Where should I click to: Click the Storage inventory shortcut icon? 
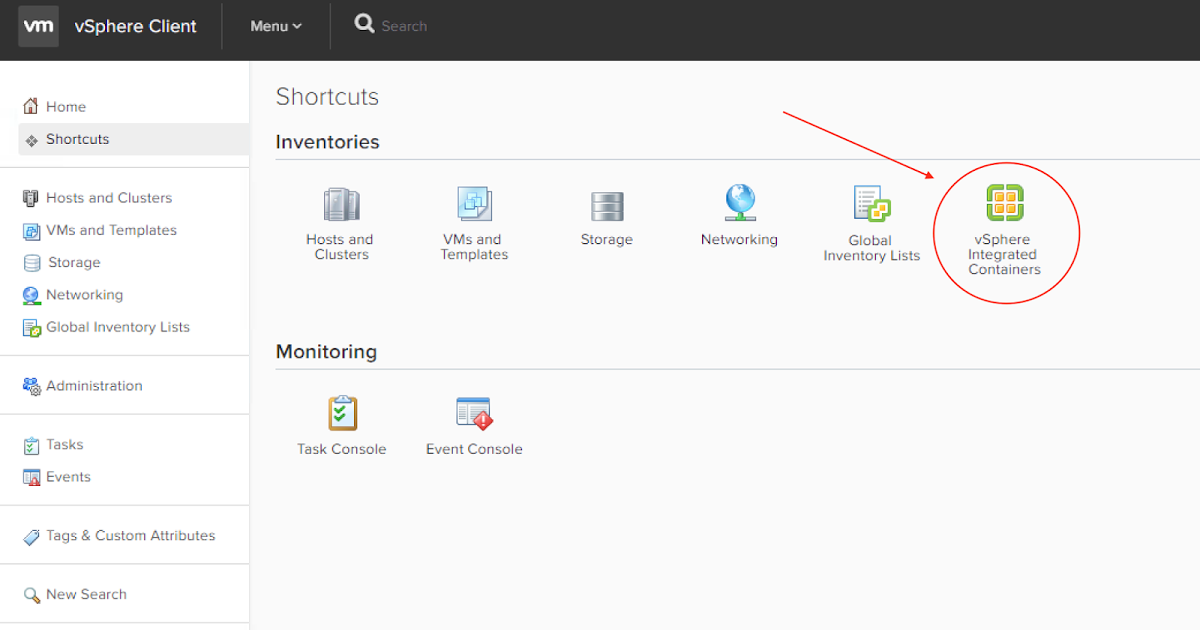click(x=607, y=206)
